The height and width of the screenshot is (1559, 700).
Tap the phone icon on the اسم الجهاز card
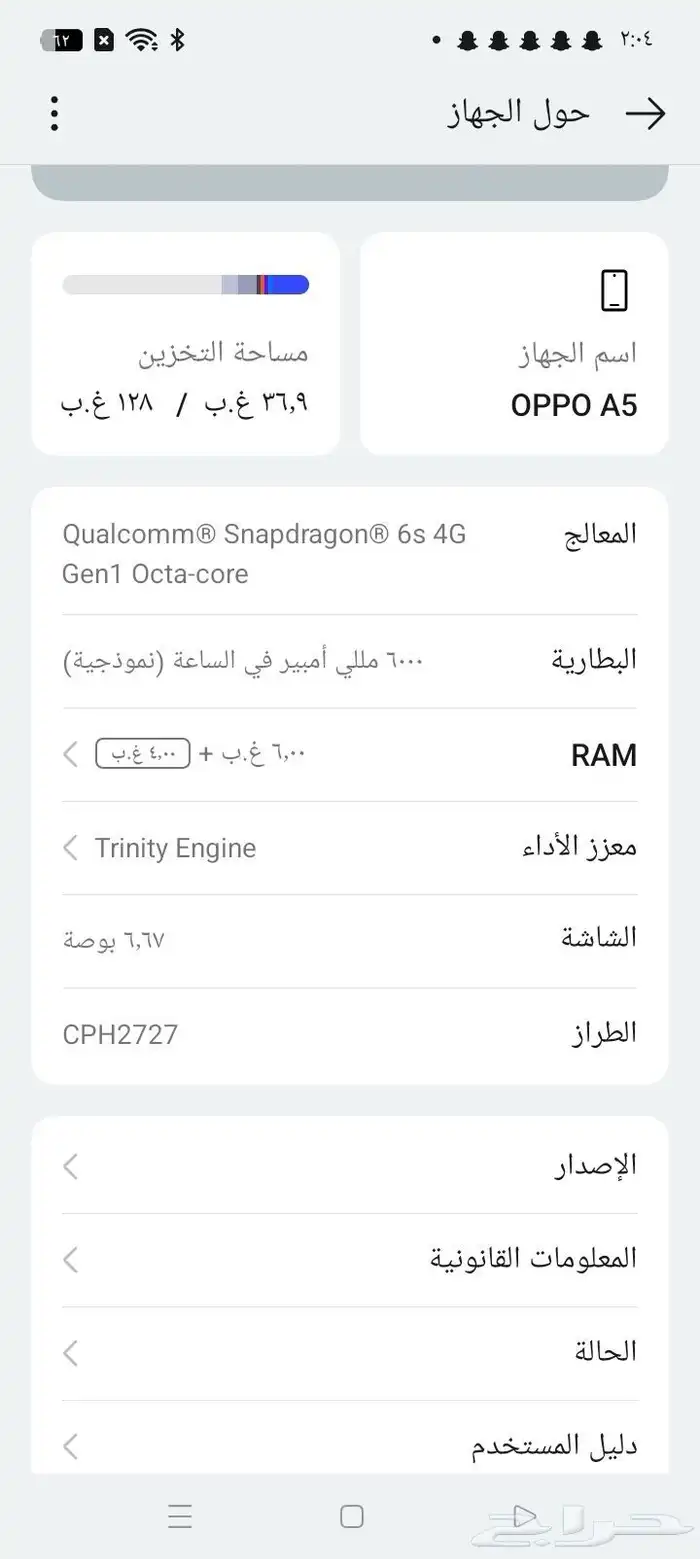point(614,290)
